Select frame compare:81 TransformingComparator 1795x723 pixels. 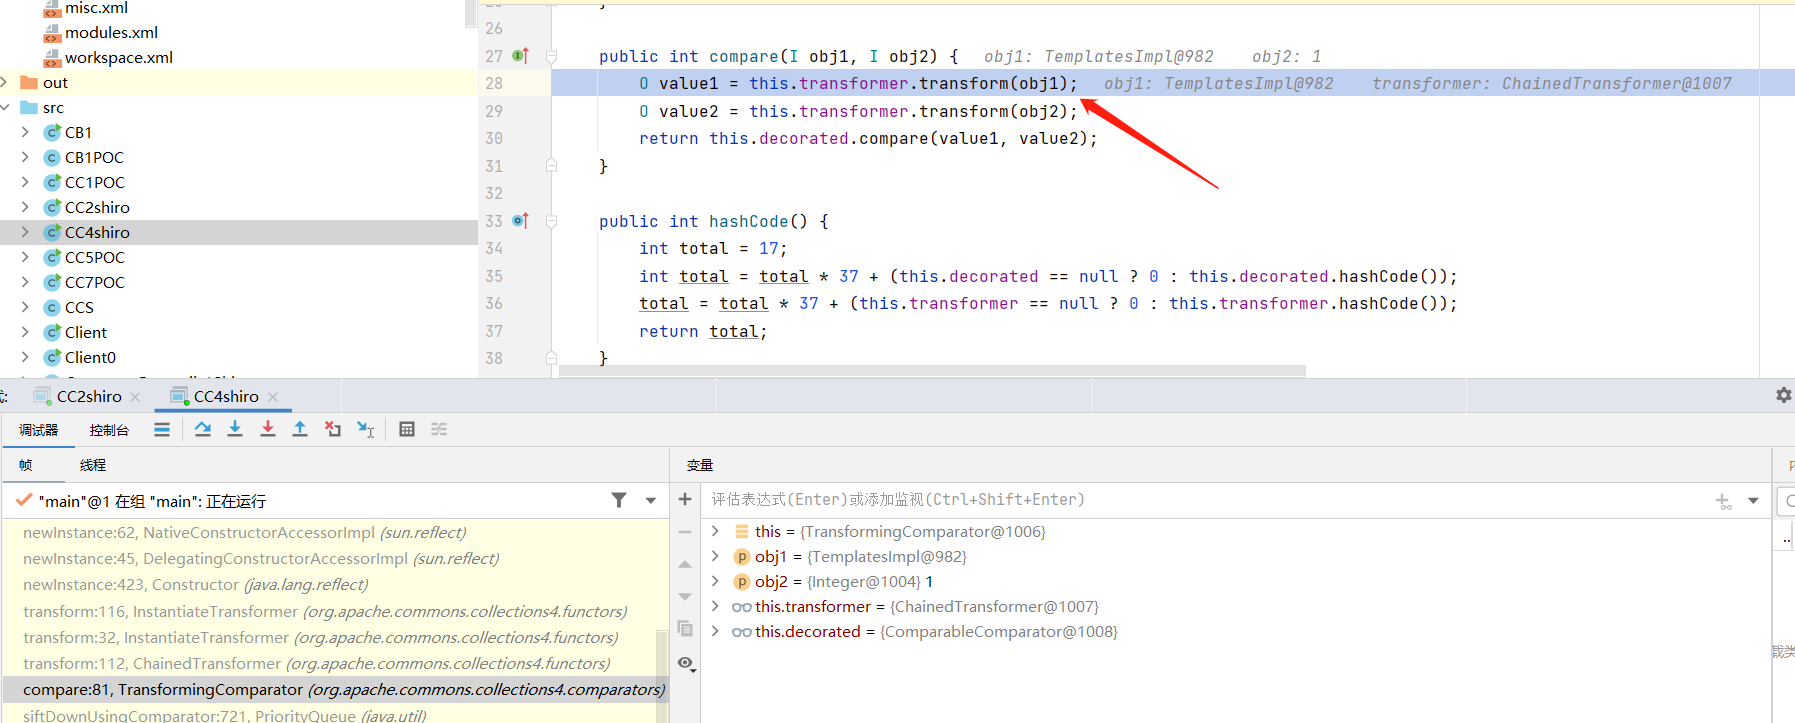[x=335, y=689]
